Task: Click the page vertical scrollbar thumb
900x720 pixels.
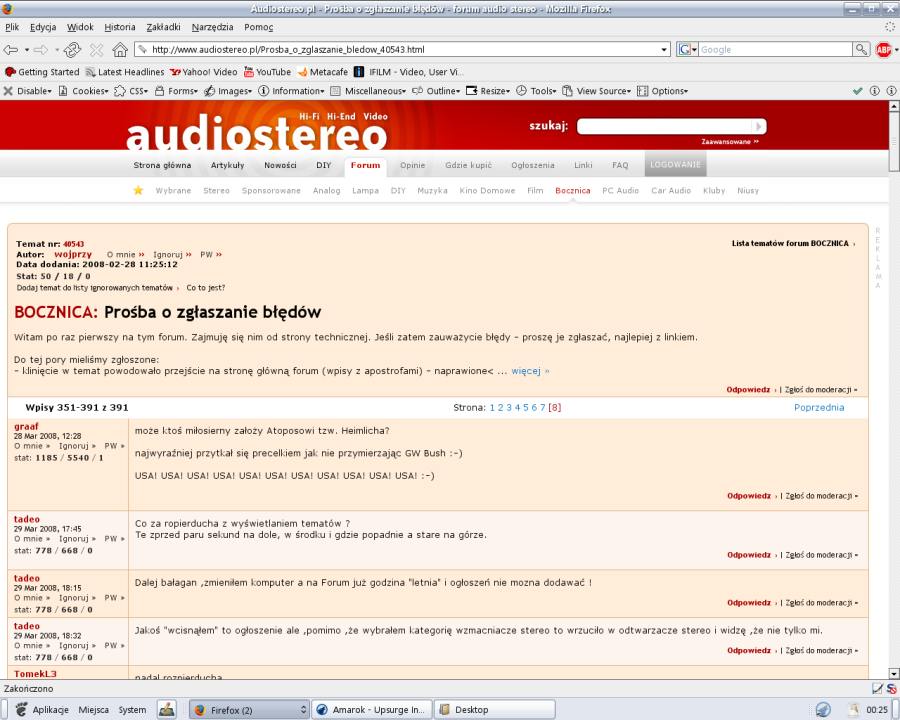Action: (894, 141)
